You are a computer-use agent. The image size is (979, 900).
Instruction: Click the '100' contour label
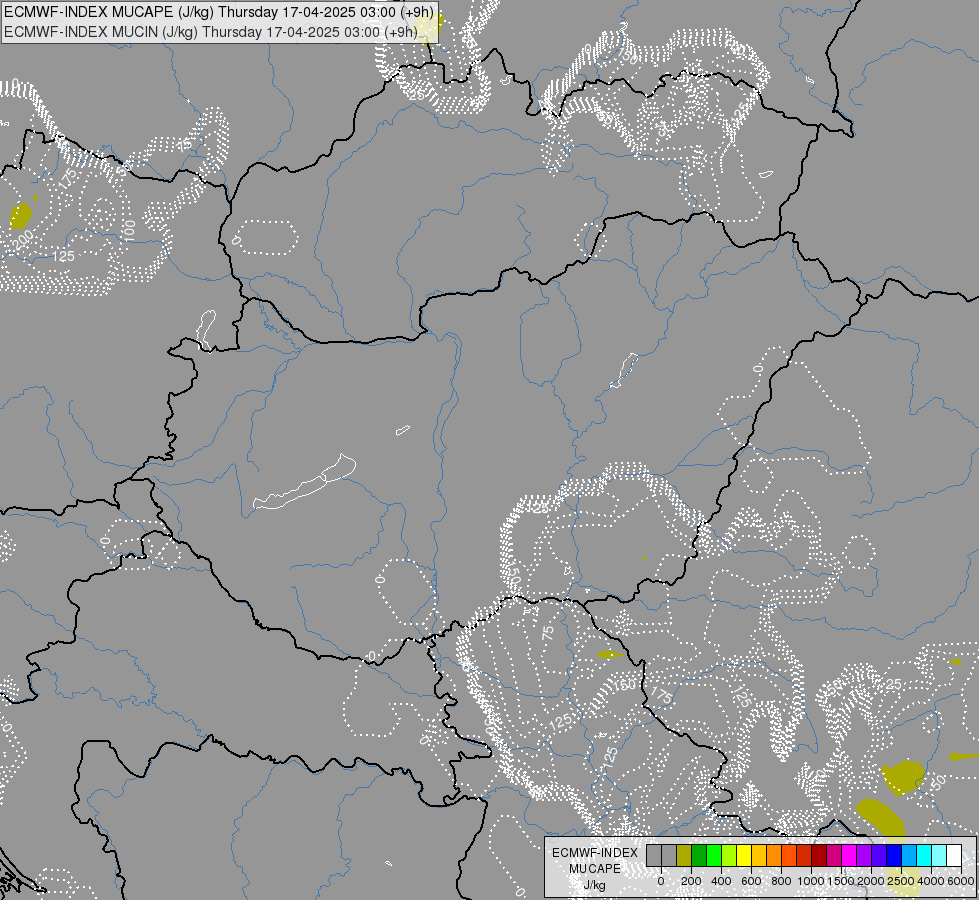pyautogui.click(x=129, y=230)
